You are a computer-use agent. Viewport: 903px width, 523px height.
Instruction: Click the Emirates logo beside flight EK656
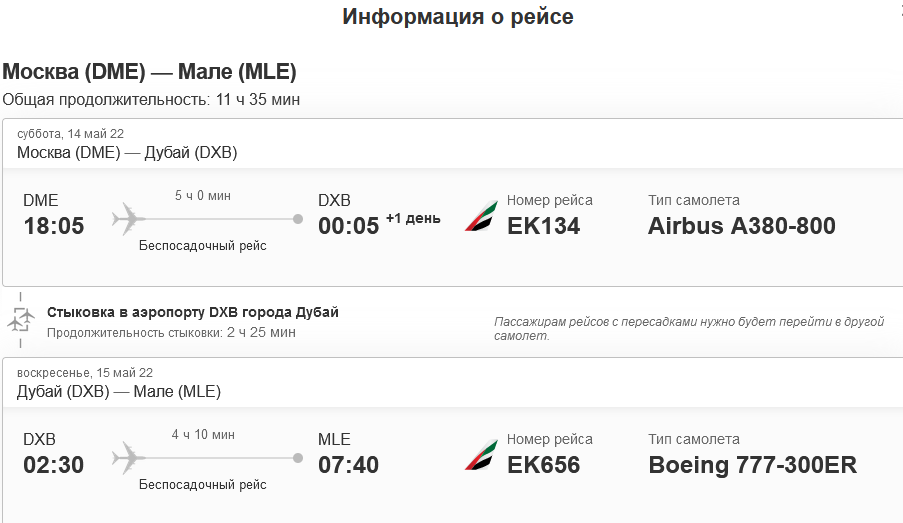pyautogui.click(x=481, y=456)
